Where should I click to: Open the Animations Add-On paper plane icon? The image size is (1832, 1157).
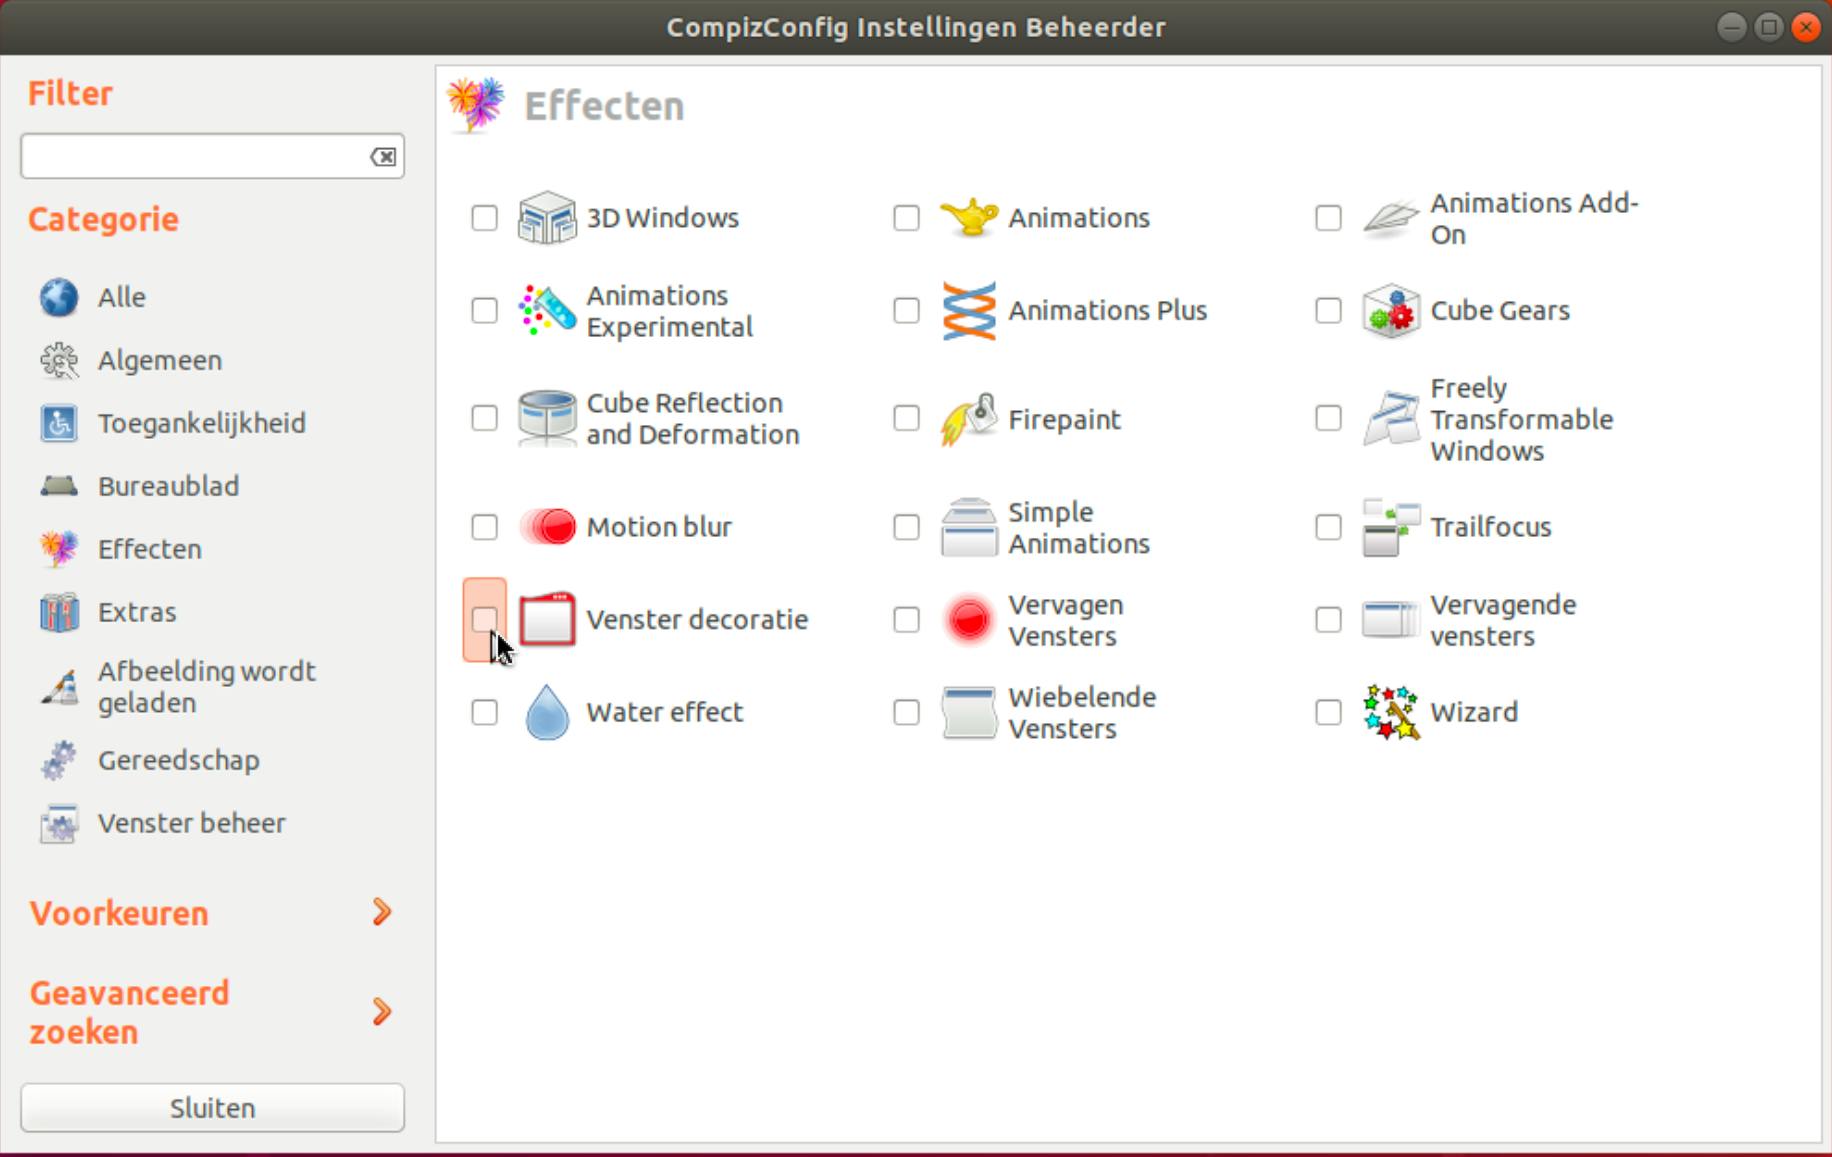(x=1391, y=218)
